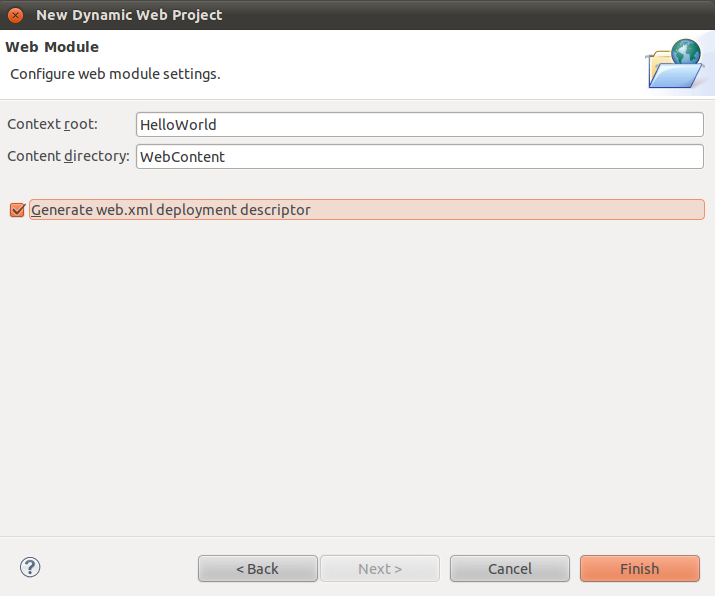
Task: Click the Context root label
Action: 52,125
